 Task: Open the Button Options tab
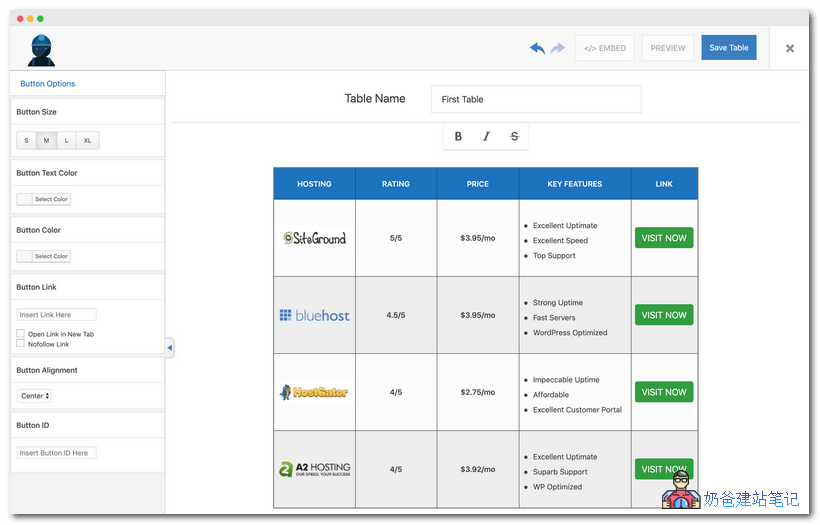click(x=47, y=84)
